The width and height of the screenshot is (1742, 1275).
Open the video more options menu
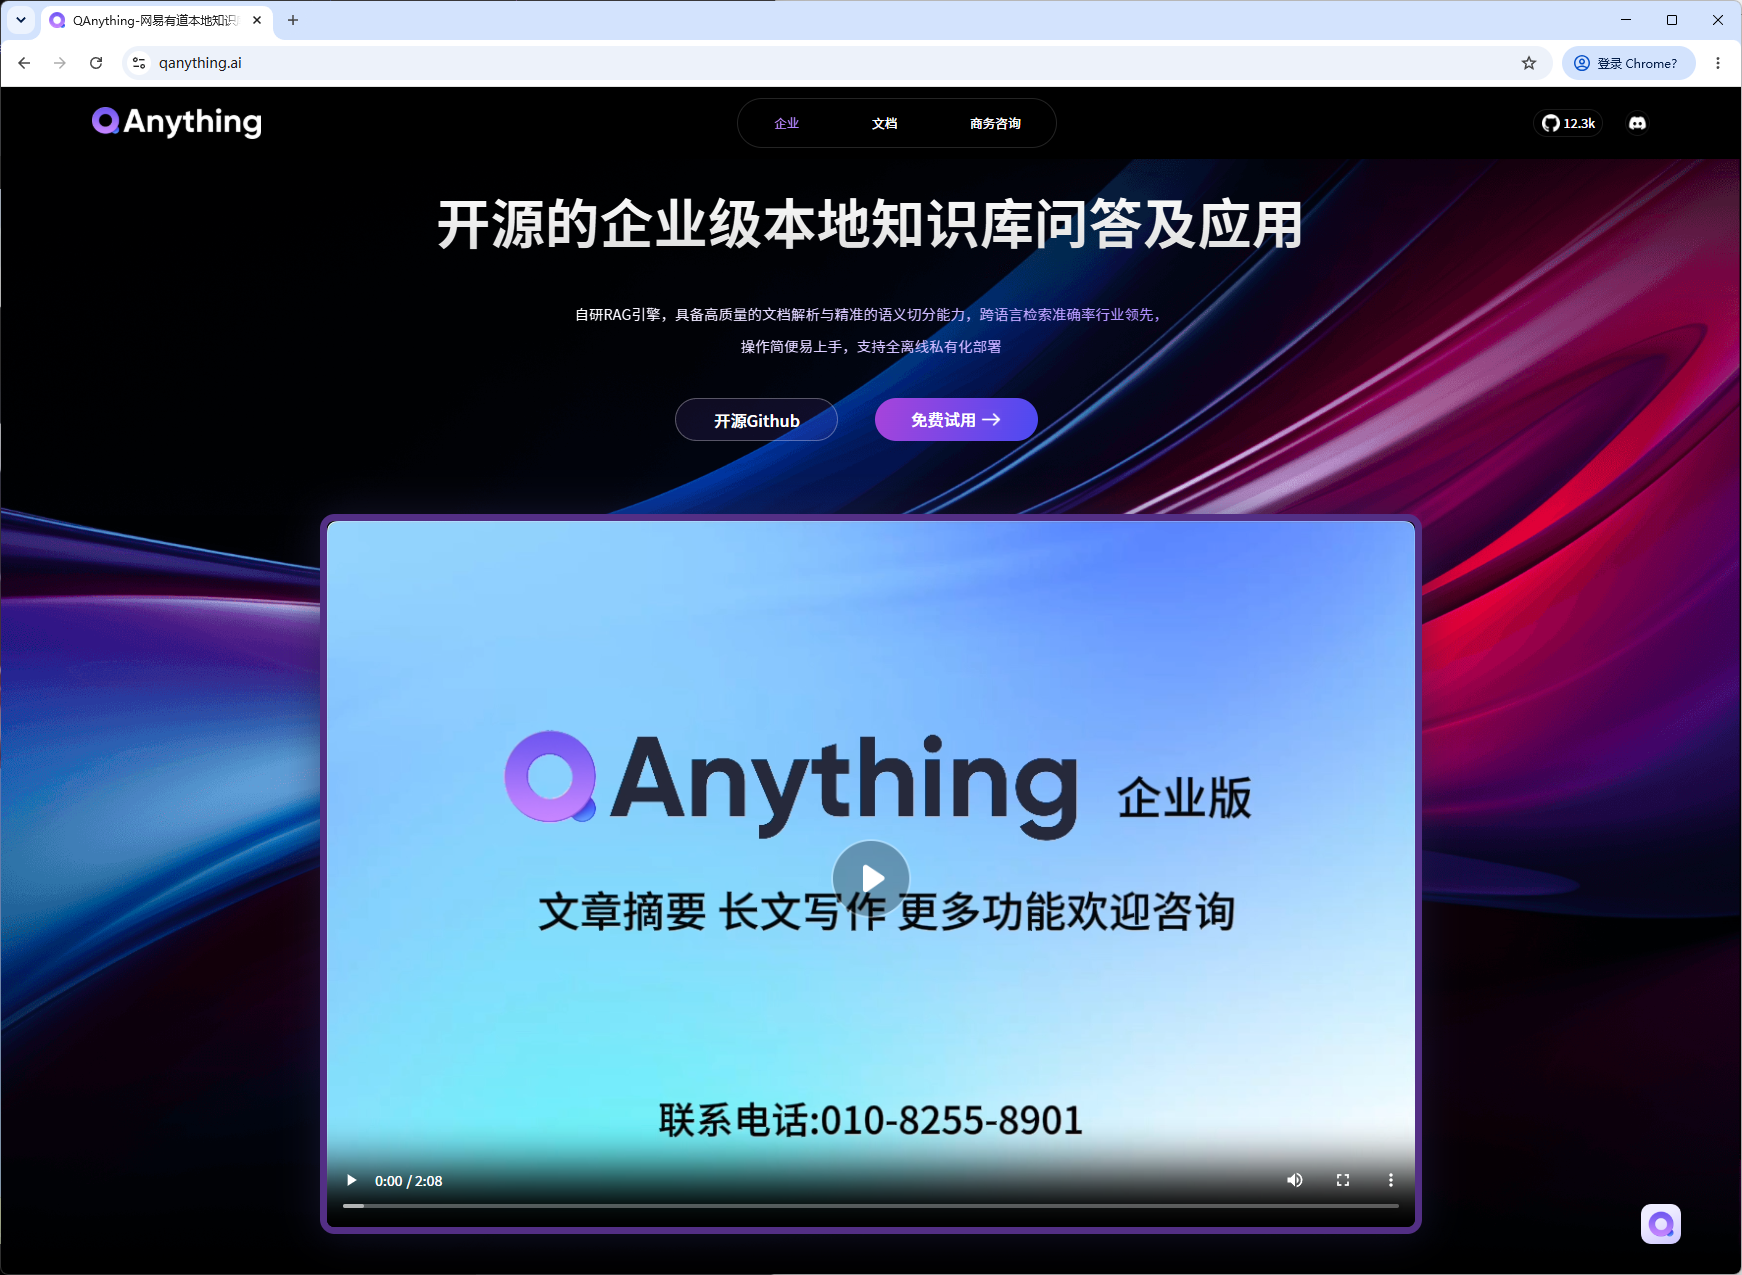1391,1180
